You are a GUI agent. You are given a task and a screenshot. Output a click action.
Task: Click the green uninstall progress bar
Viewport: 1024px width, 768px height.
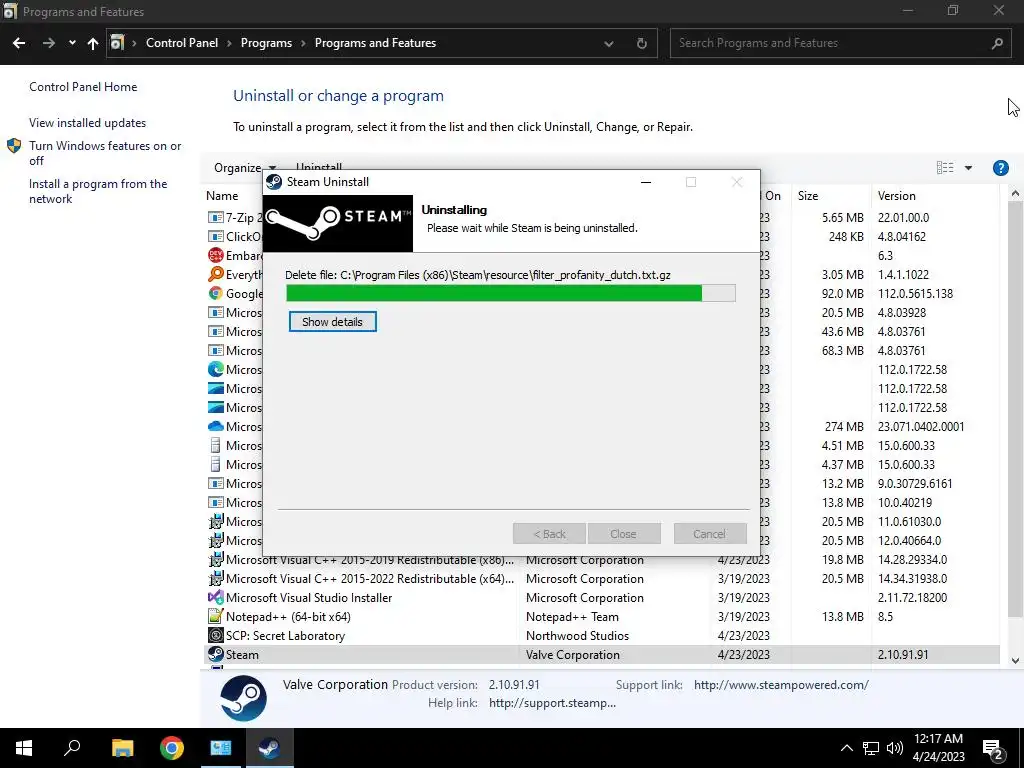(511, 293)
